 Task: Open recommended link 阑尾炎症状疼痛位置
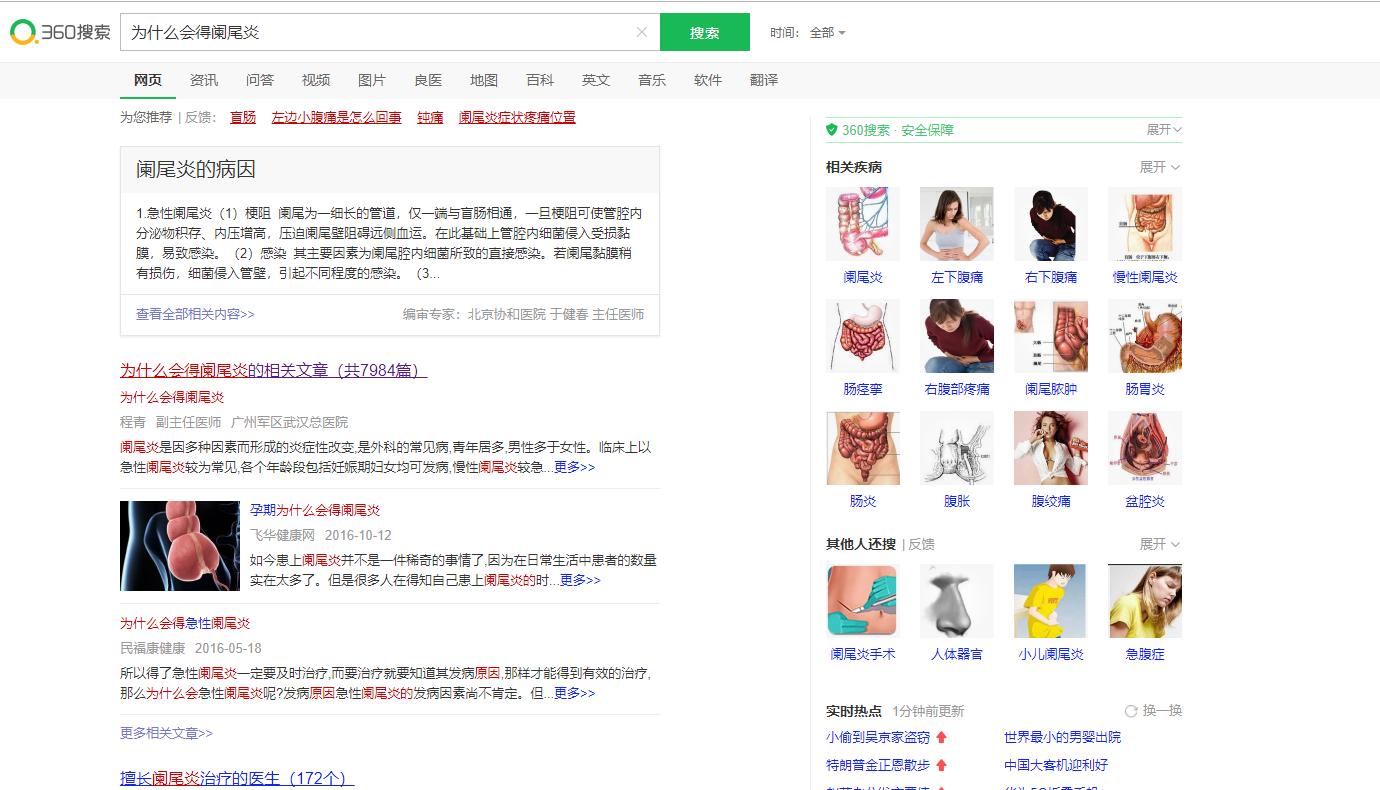(x=517, y=116)
